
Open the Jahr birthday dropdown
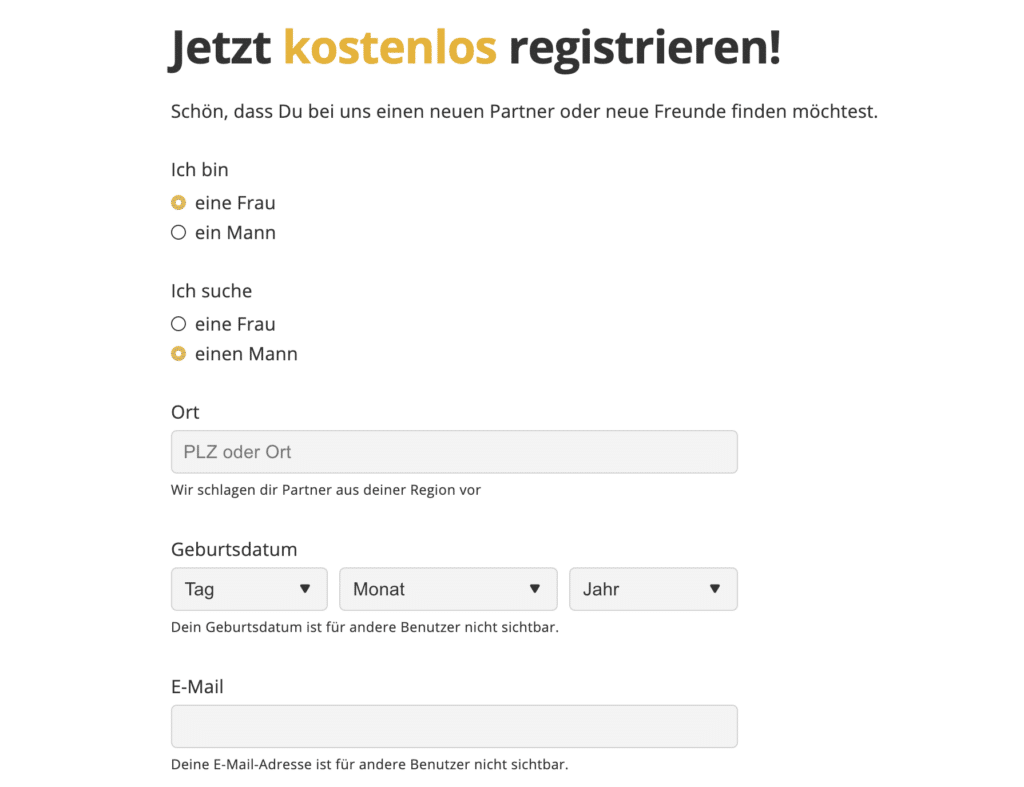click(653, 589)
